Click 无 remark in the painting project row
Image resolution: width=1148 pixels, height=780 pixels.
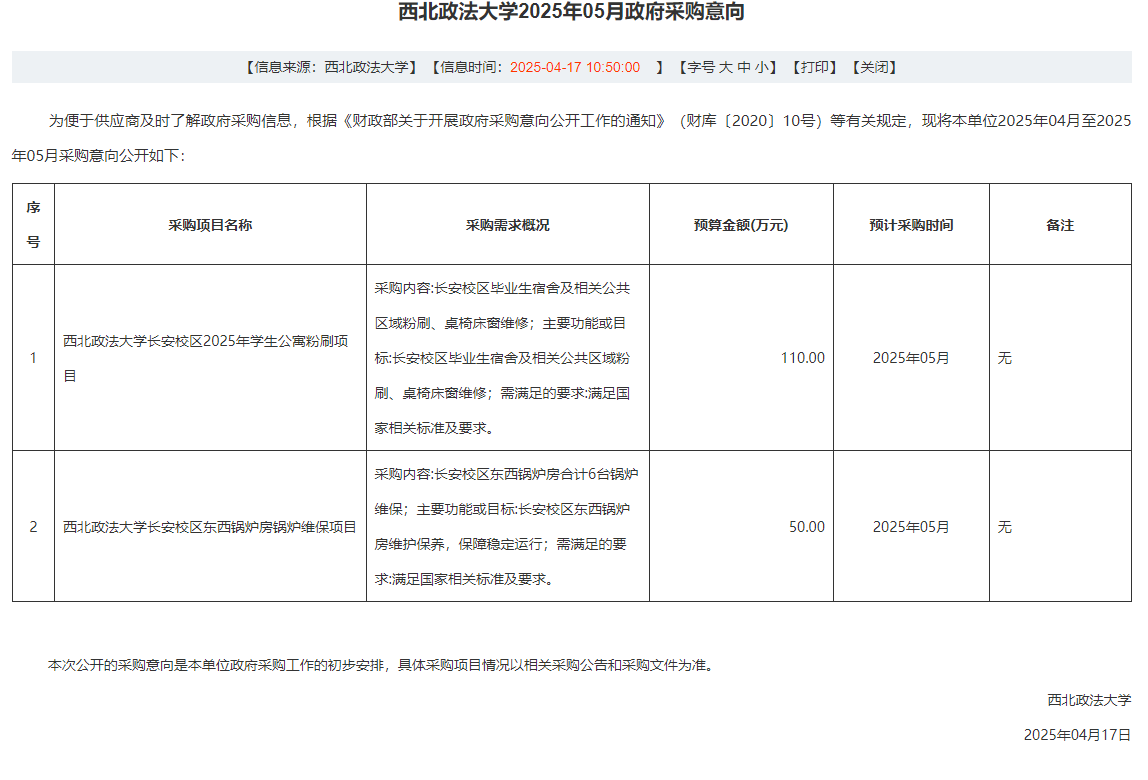tap(1004, 358)
